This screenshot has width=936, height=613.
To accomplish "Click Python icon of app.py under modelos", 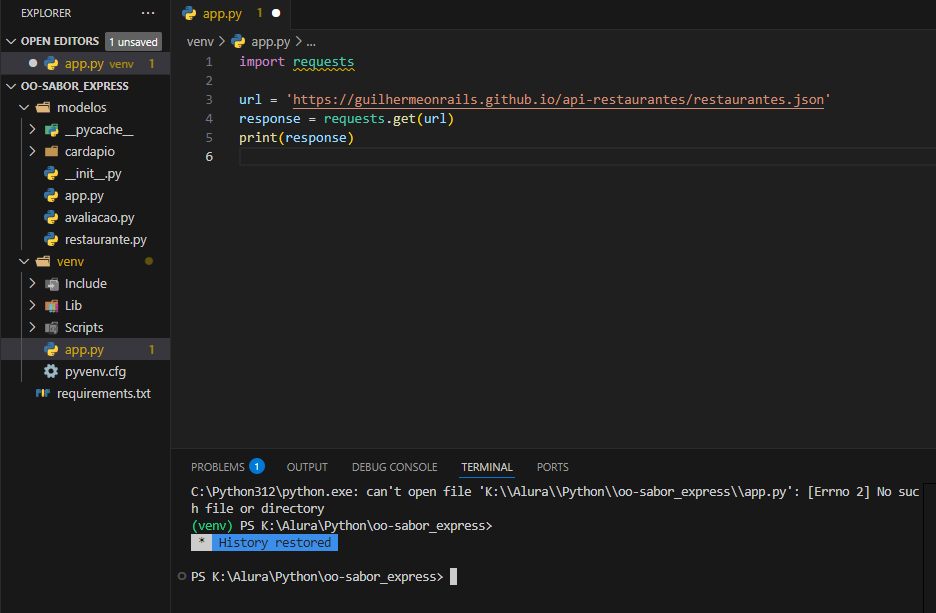I will pyautogui.click(x=51, y=196).
